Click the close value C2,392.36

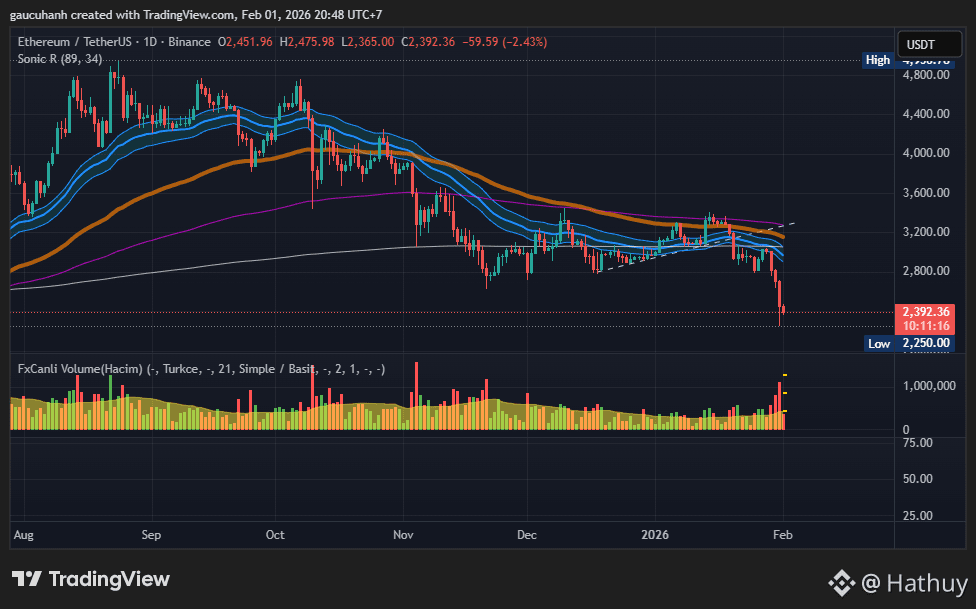428,42
